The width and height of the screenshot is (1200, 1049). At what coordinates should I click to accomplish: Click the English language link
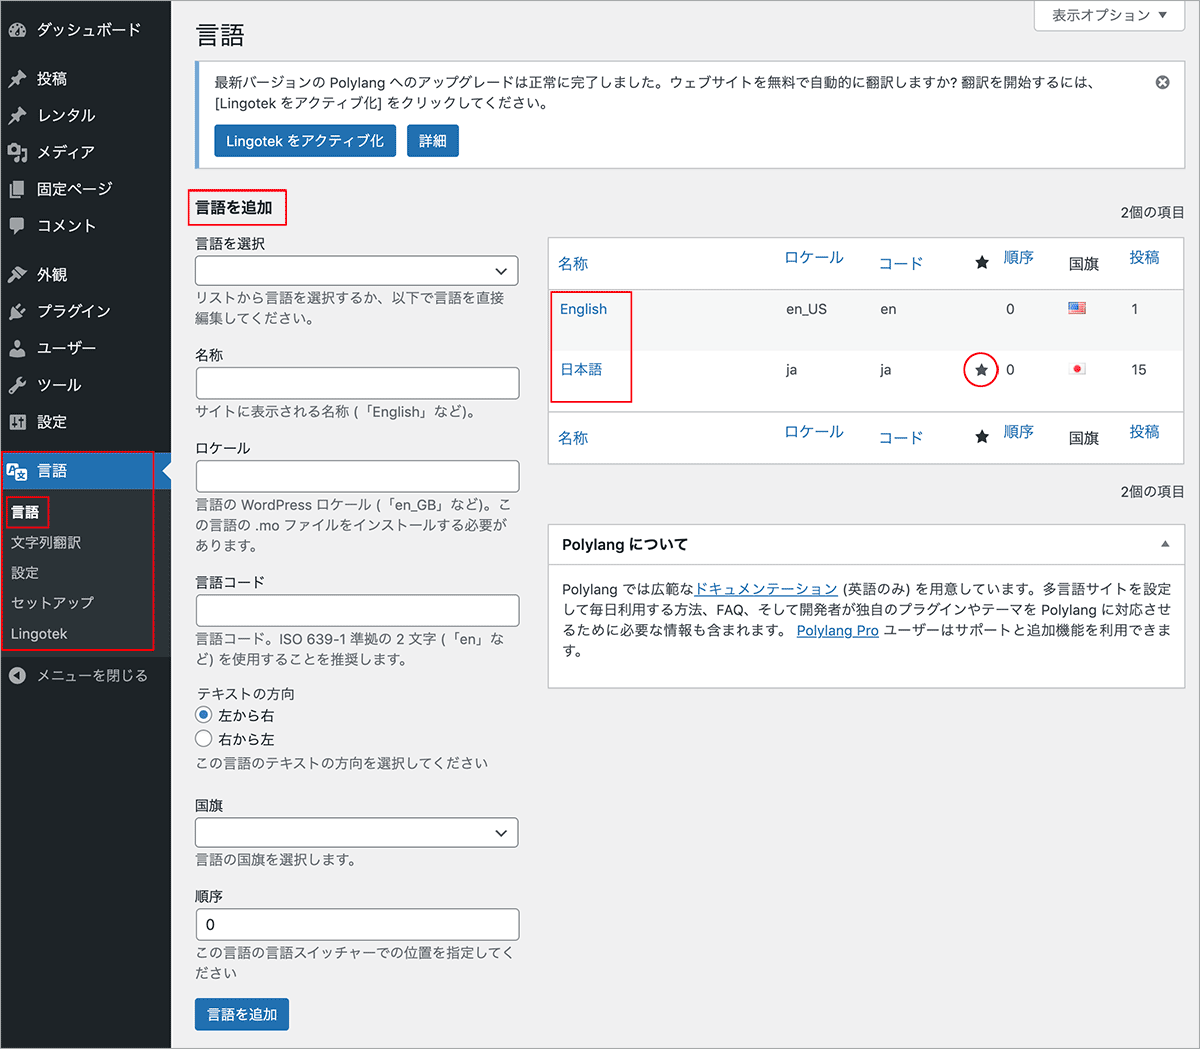pyautogui.click(x=583, y=309)
